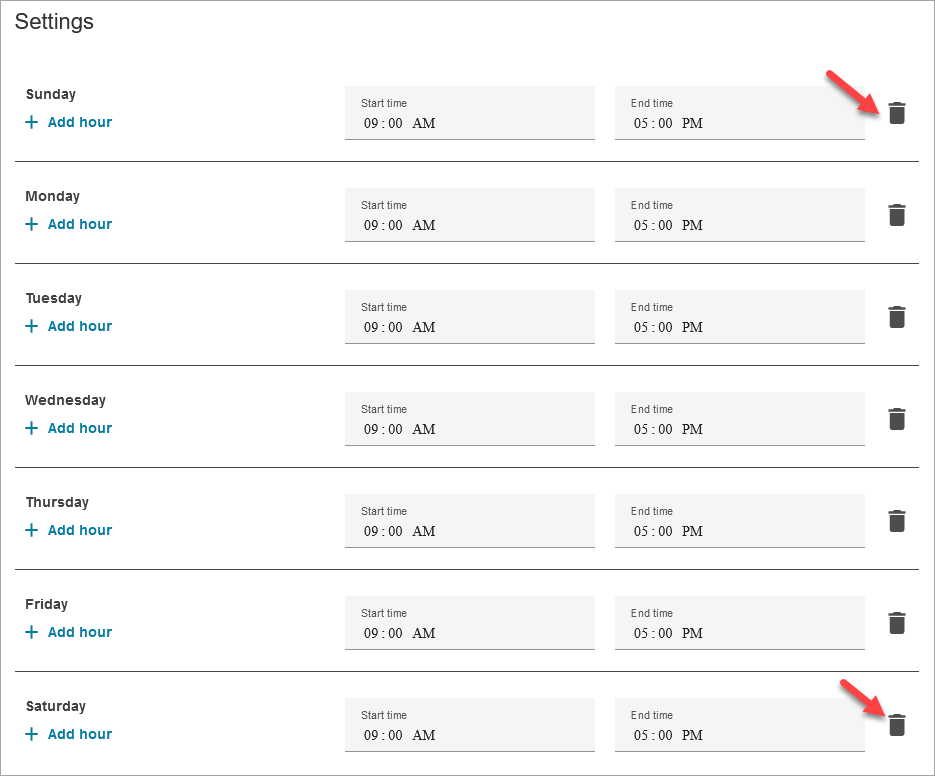Click Monday Start time field

[x=470, y=215]
